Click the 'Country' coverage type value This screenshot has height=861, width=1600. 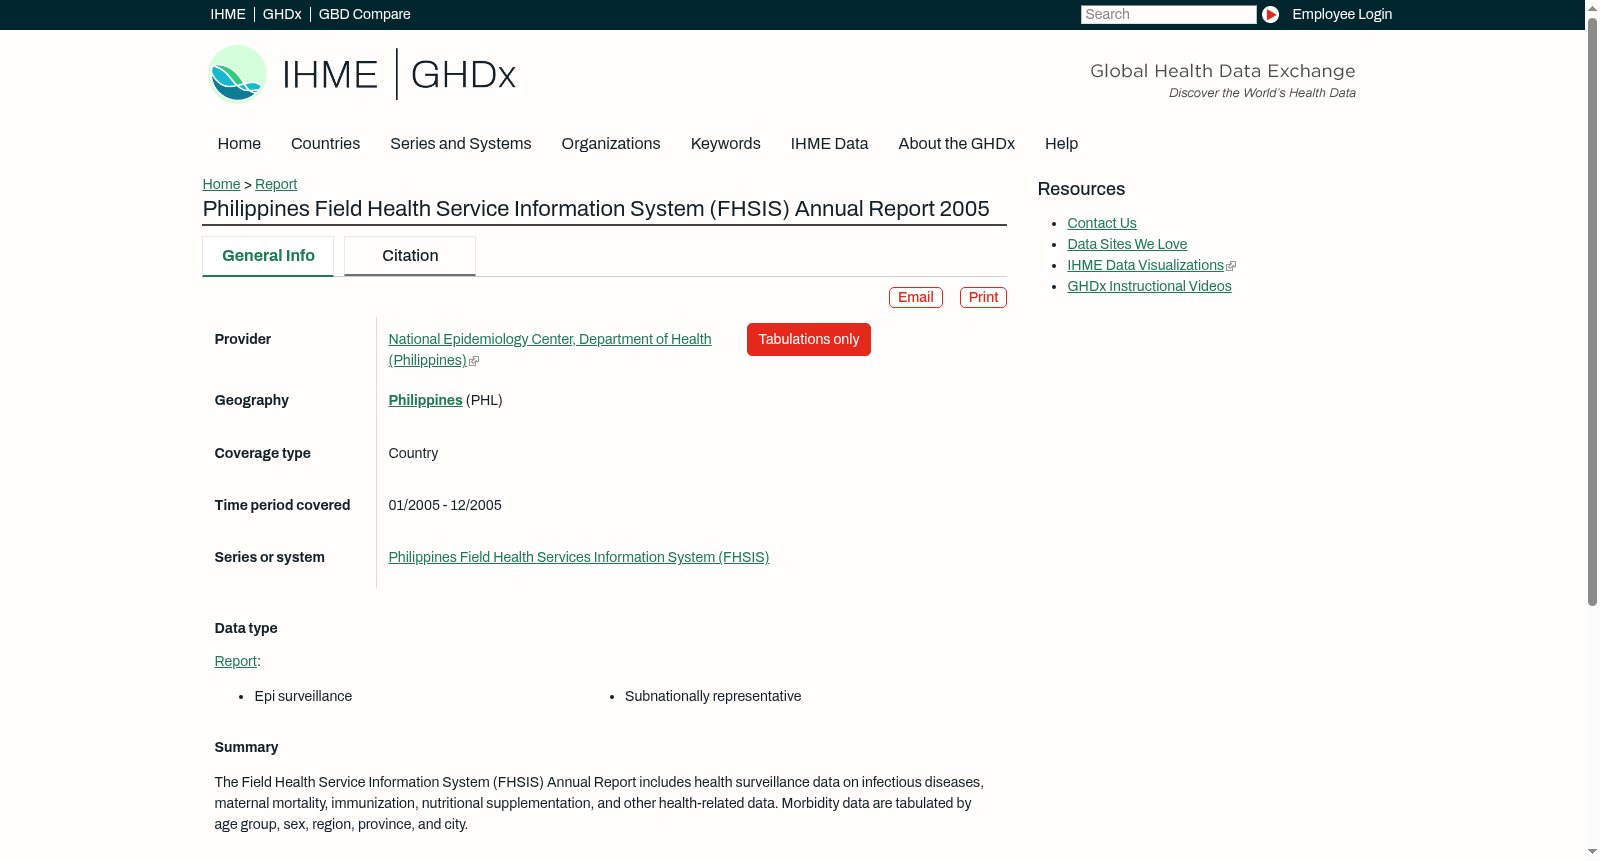tap(413, 453)
